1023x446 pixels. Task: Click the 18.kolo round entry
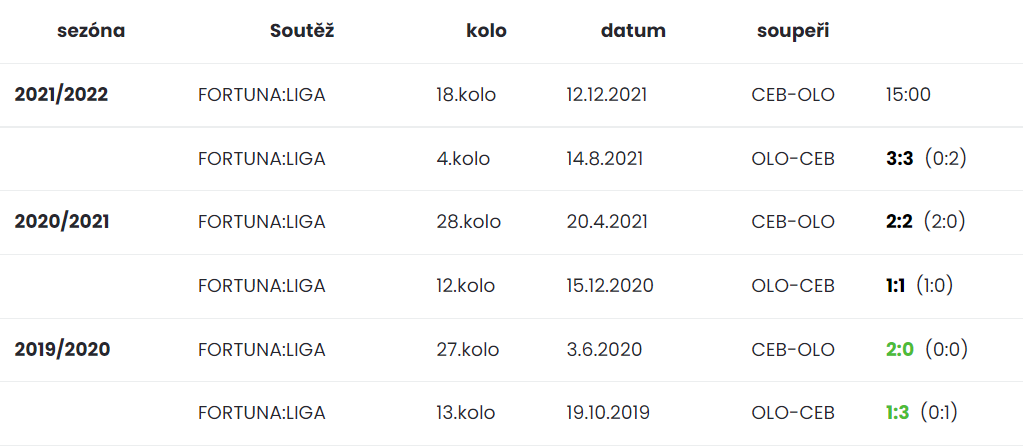466,95
